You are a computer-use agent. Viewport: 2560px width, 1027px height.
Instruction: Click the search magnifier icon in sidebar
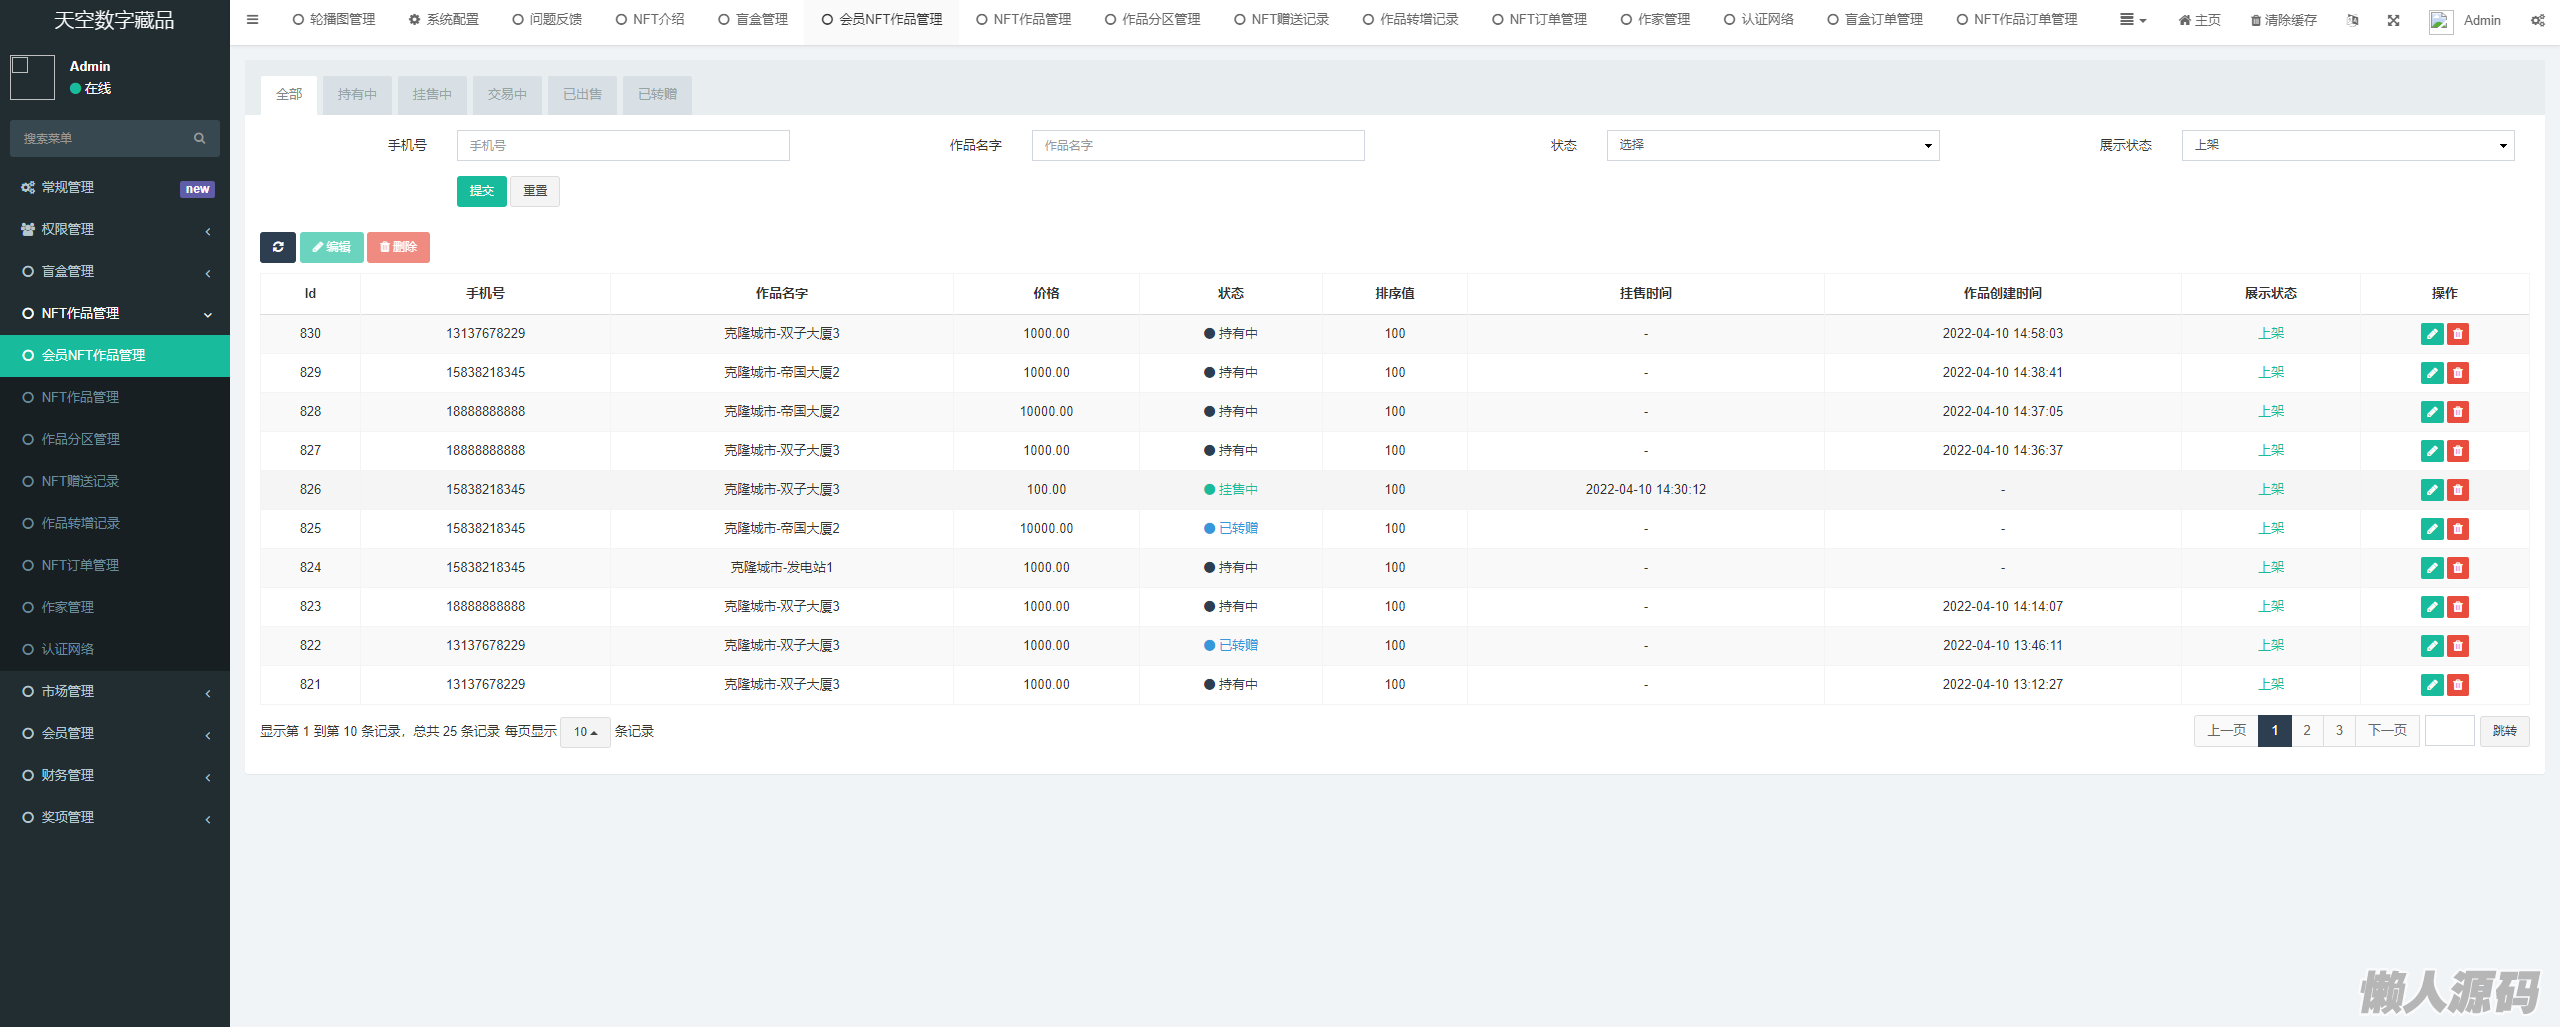tap(199, 138)
